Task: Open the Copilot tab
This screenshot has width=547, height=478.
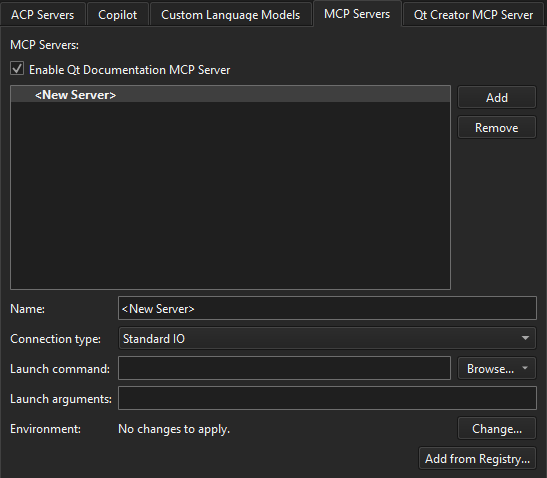Action: click(118, 15)
